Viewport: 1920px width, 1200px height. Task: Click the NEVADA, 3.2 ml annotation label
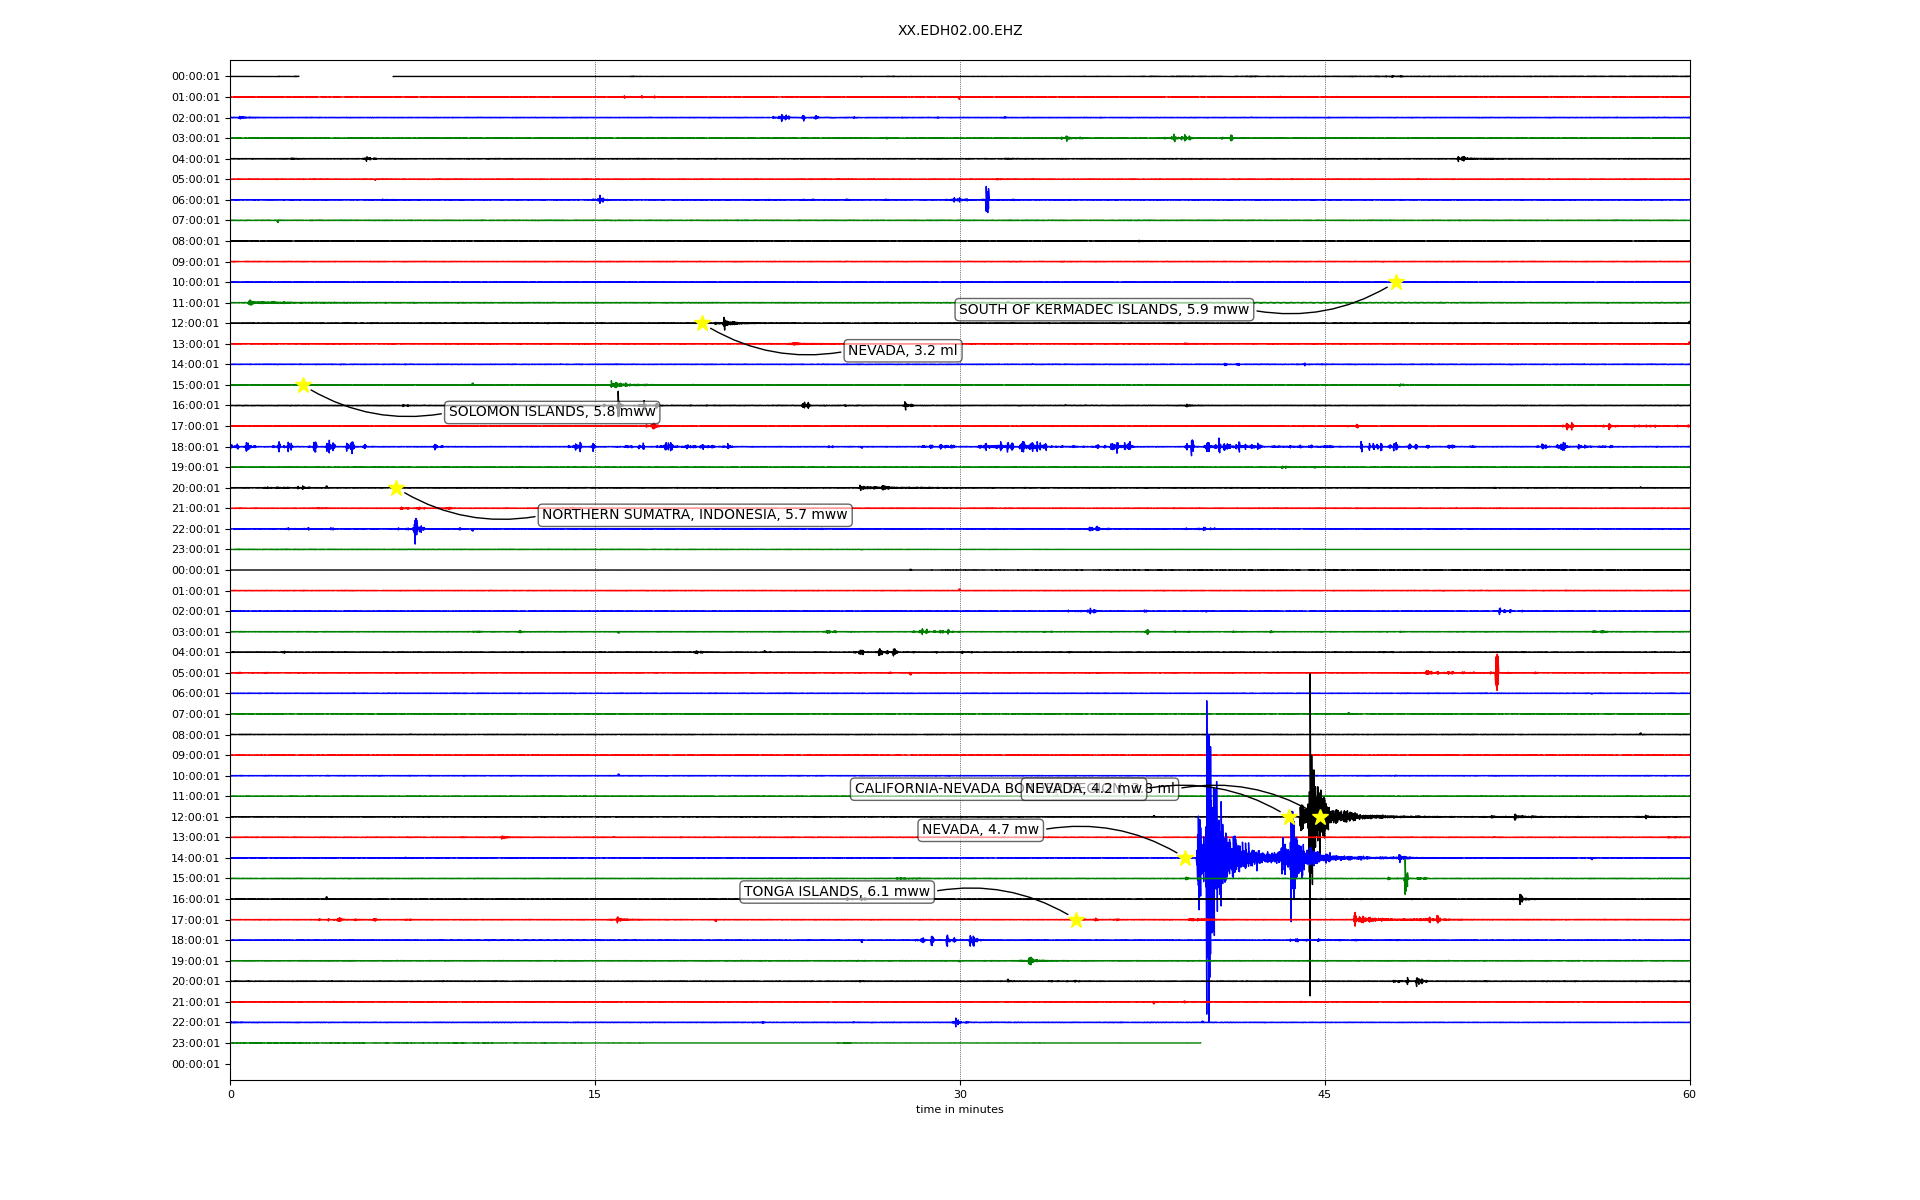click(902, 351)
